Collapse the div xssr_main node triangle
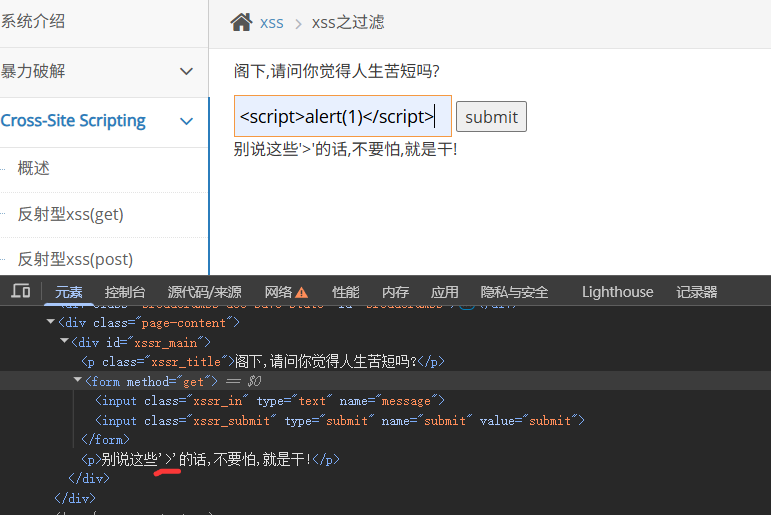The image size is (771, 515). click(64, 341)
